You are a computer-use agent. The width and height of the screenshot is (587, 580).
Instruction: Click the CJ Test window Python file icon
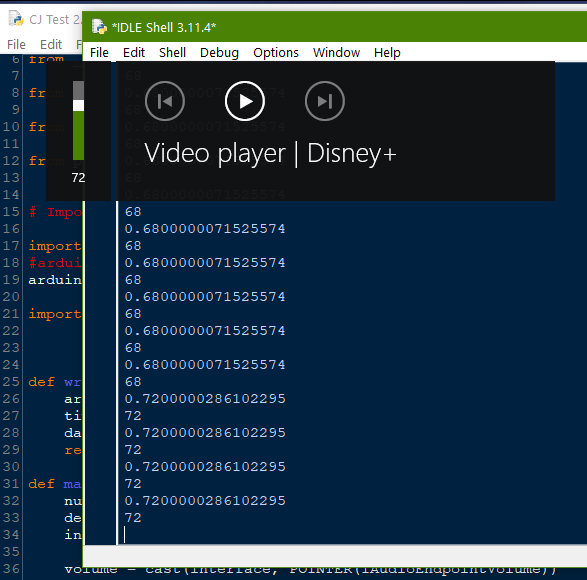point(16,19)
